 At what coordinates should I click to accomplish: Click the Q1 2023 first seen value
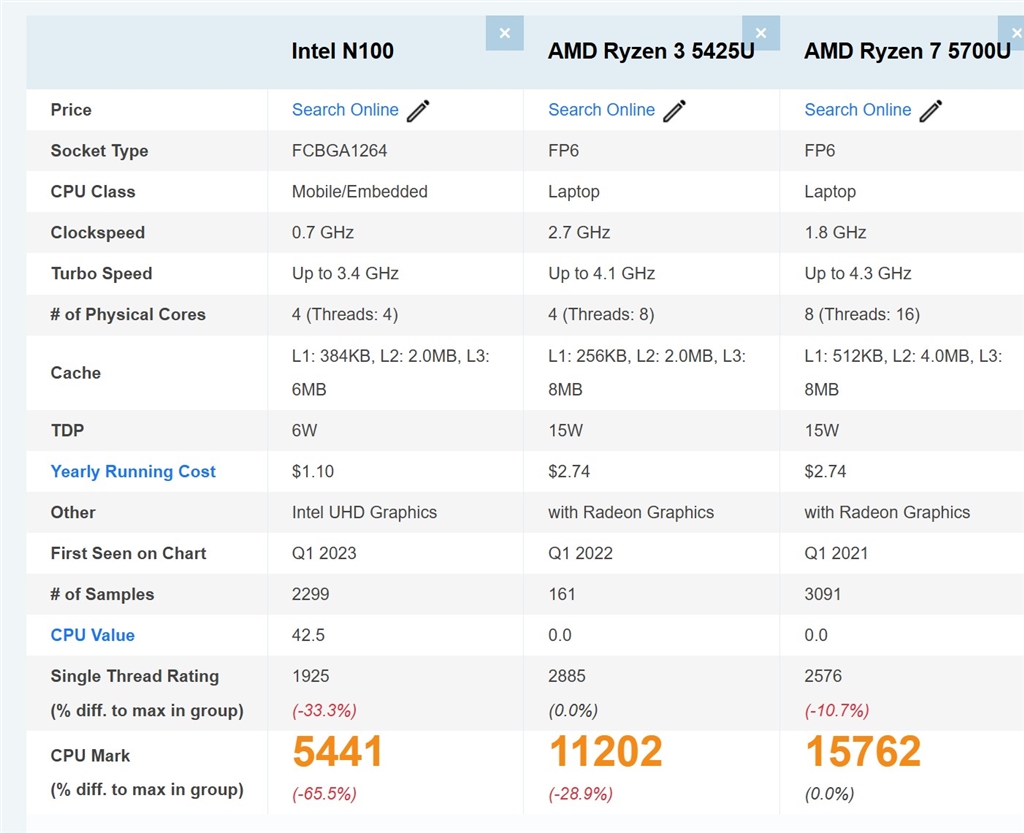324,554
